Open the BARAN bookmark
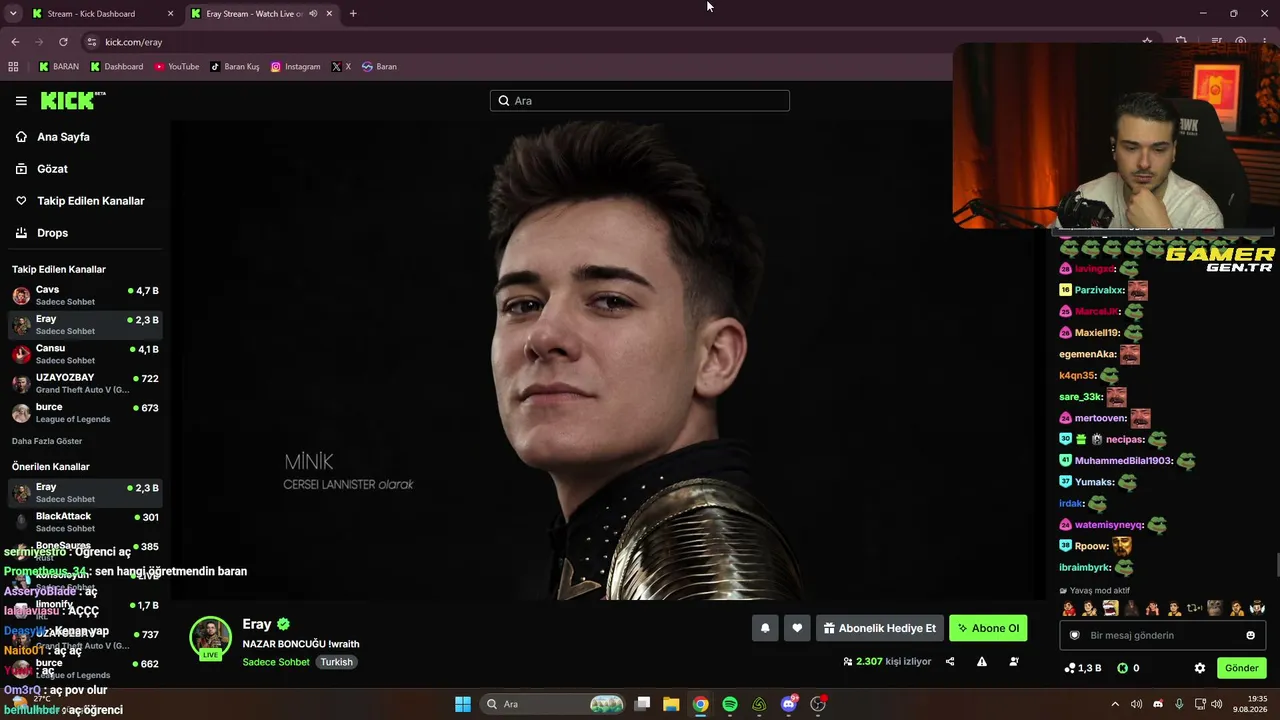This screenshot has width=1280, height=720. 59,67
